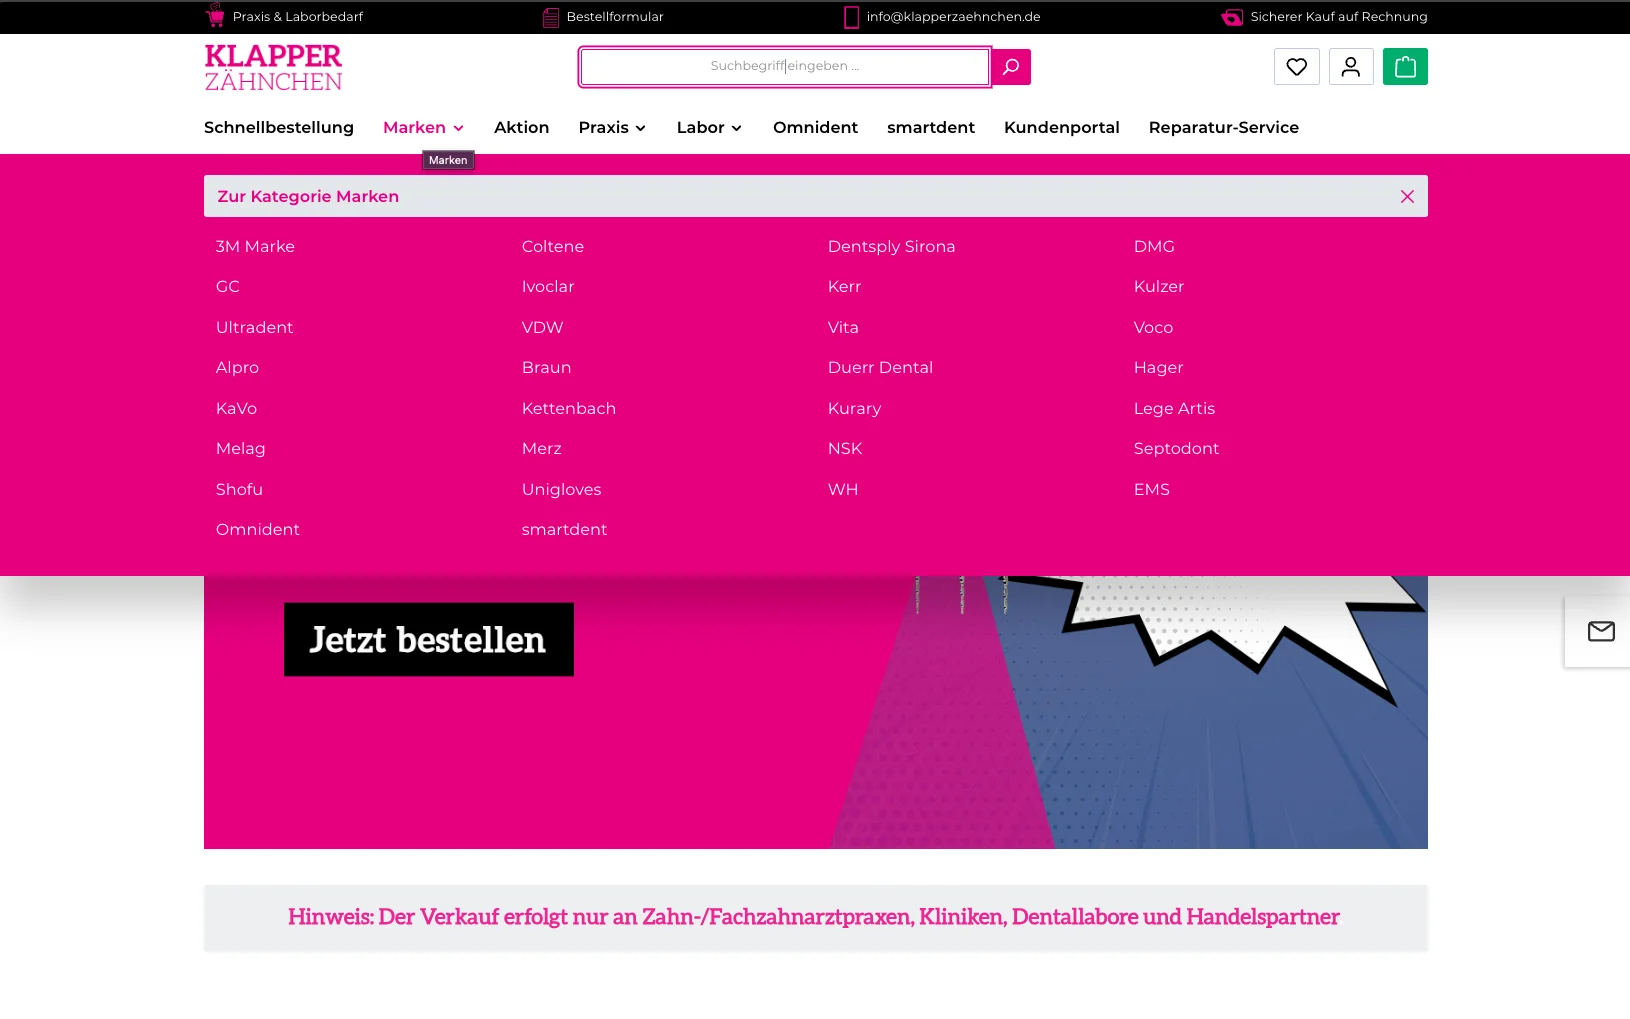Open the Bestellformular top link
The width and height of the screenshot is (1630, 1019).
(x=615, y=17)
